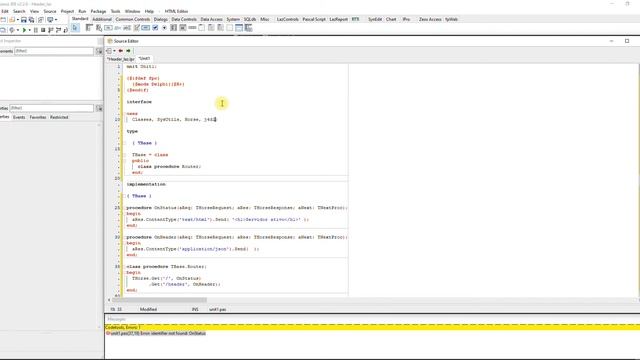Screen dimensions: 640x360
Task: Switch to Dialogs palette tab
Action: pyautogui.click(x=160, y=19)
